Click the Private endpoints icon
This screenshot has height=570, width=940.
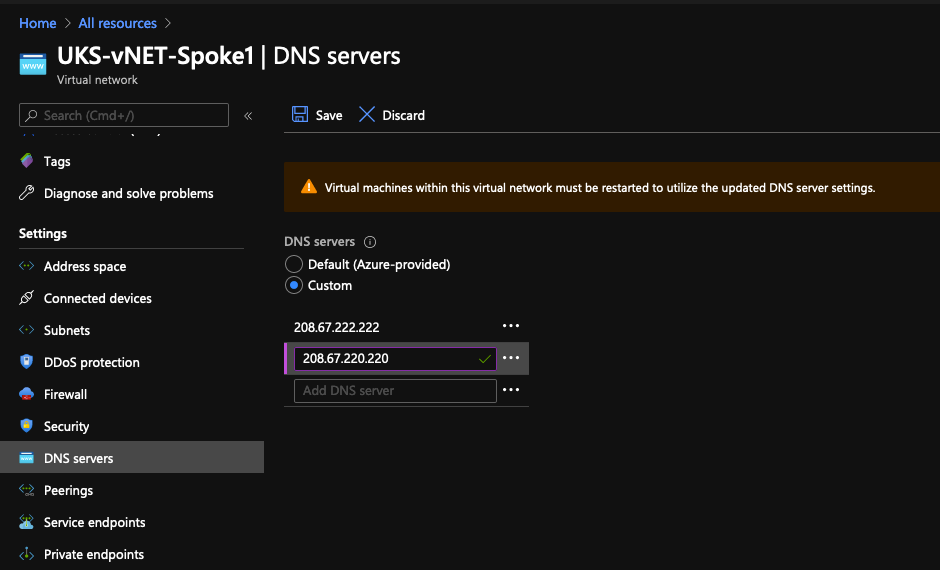[x=26, y=554]
